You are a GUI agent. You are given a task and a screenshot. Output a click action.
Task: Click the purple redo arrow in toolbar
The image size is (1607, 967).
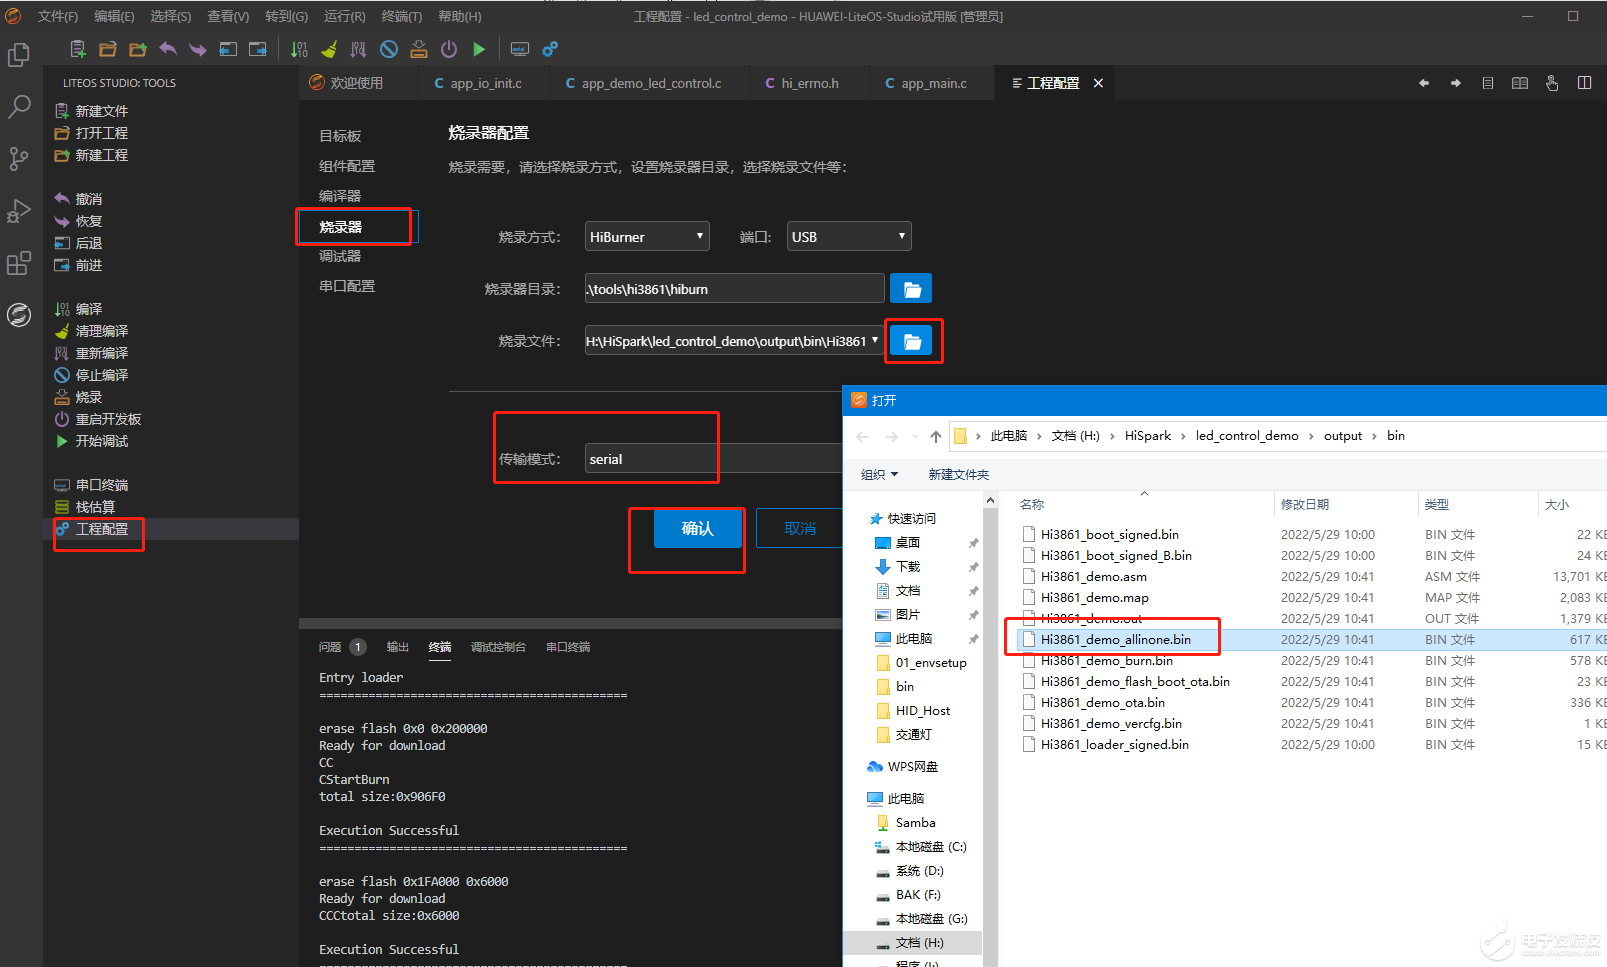[x=198, y=49]
